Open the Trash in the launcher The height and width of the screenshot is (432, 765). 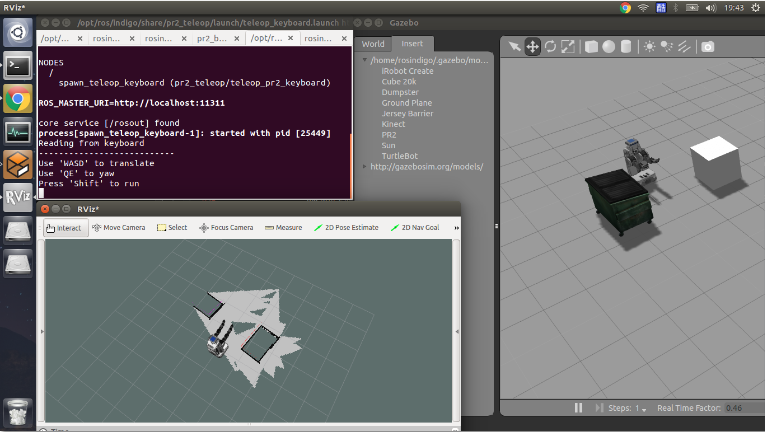point(18,412)
